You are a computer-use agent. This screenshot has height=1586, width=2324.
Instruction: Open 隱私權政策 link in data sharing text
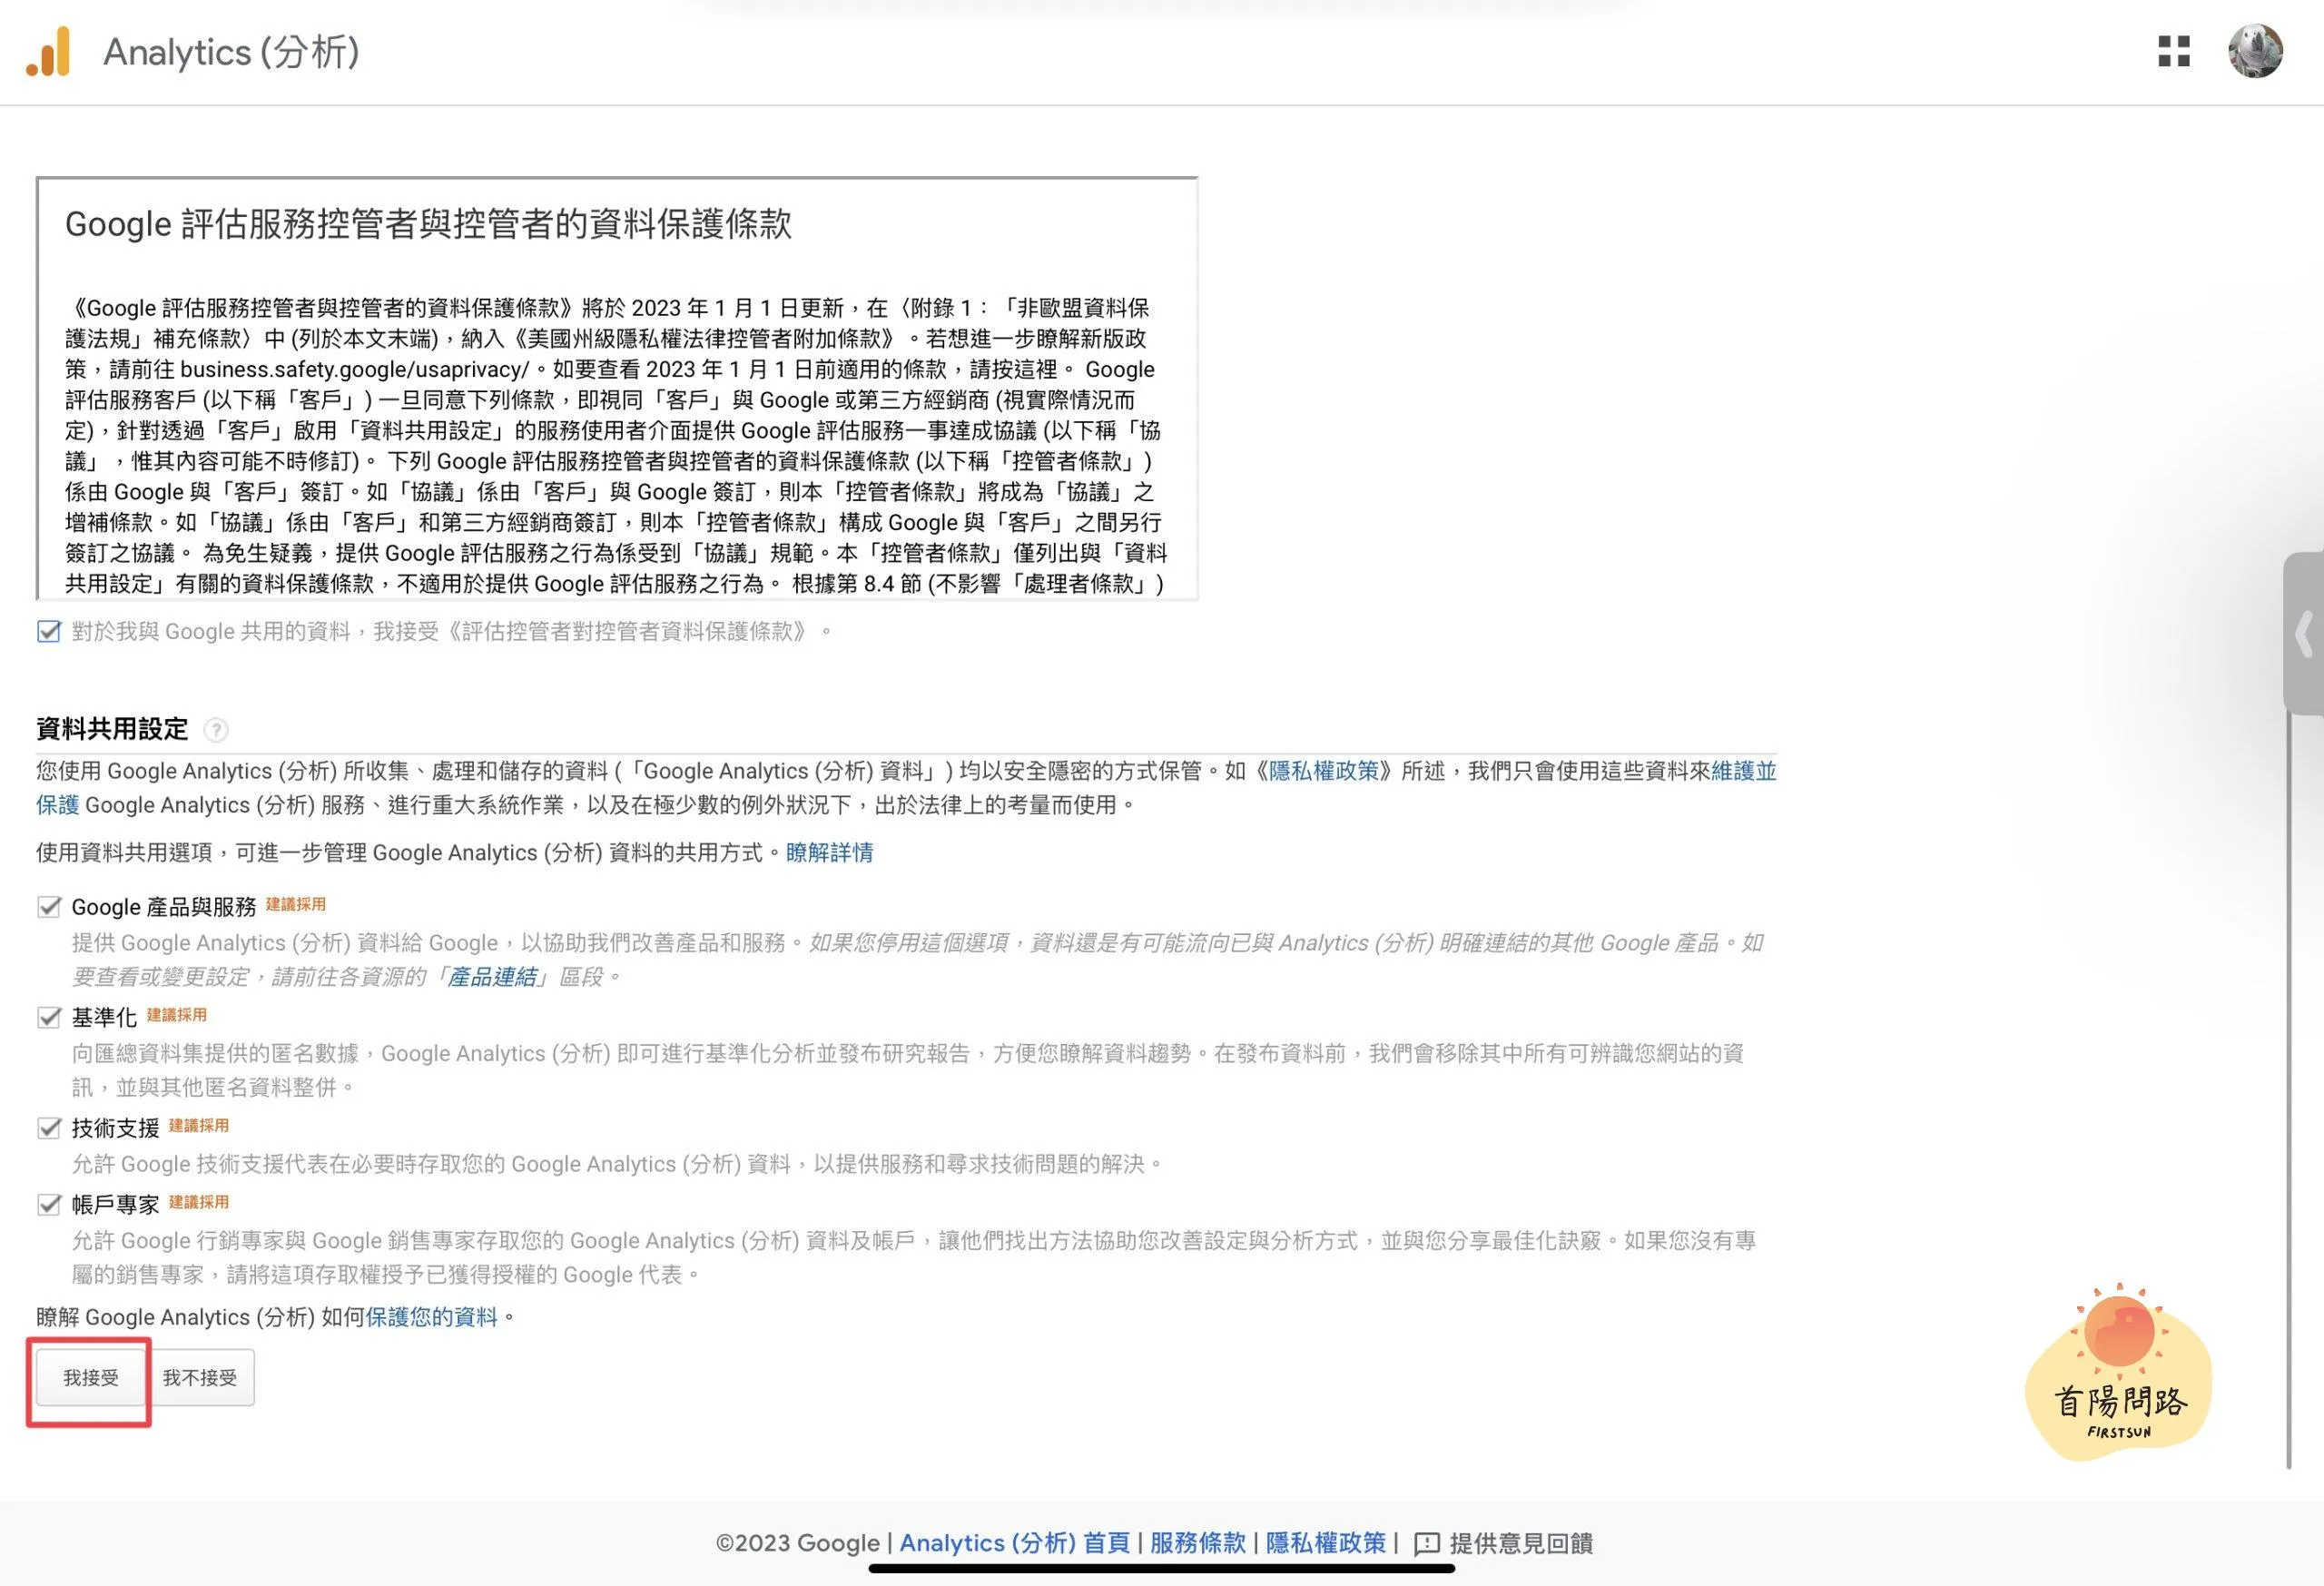(x=1323, y=771)
